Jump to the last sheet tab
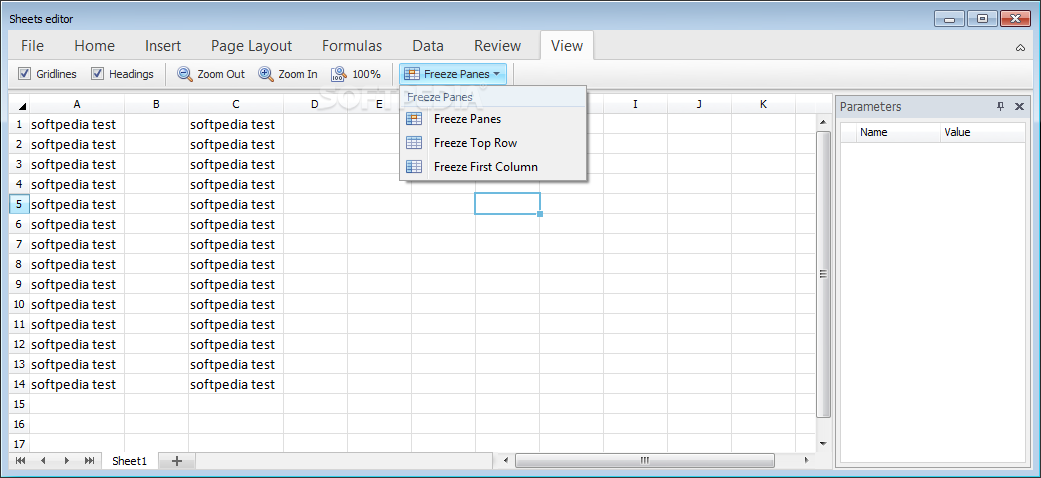This screenshot has height=478, width=1041. pos(89,461)
